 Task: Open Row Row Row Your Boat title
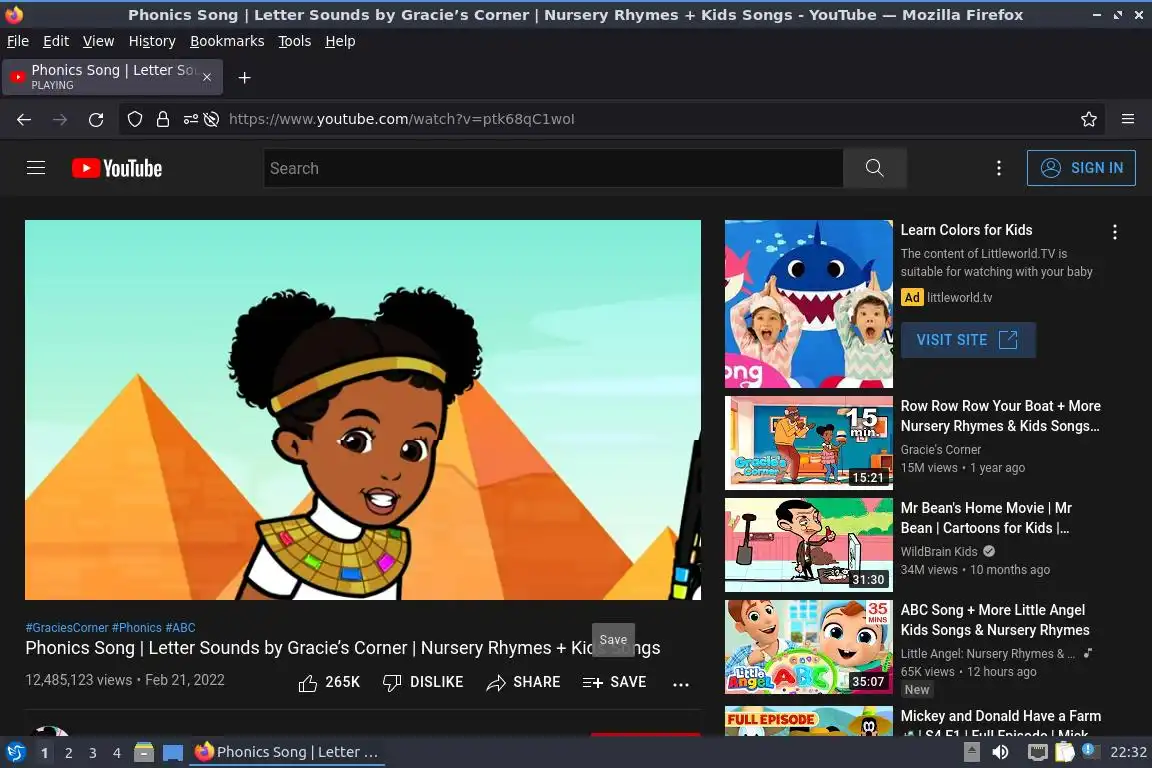pos(1001,416)
